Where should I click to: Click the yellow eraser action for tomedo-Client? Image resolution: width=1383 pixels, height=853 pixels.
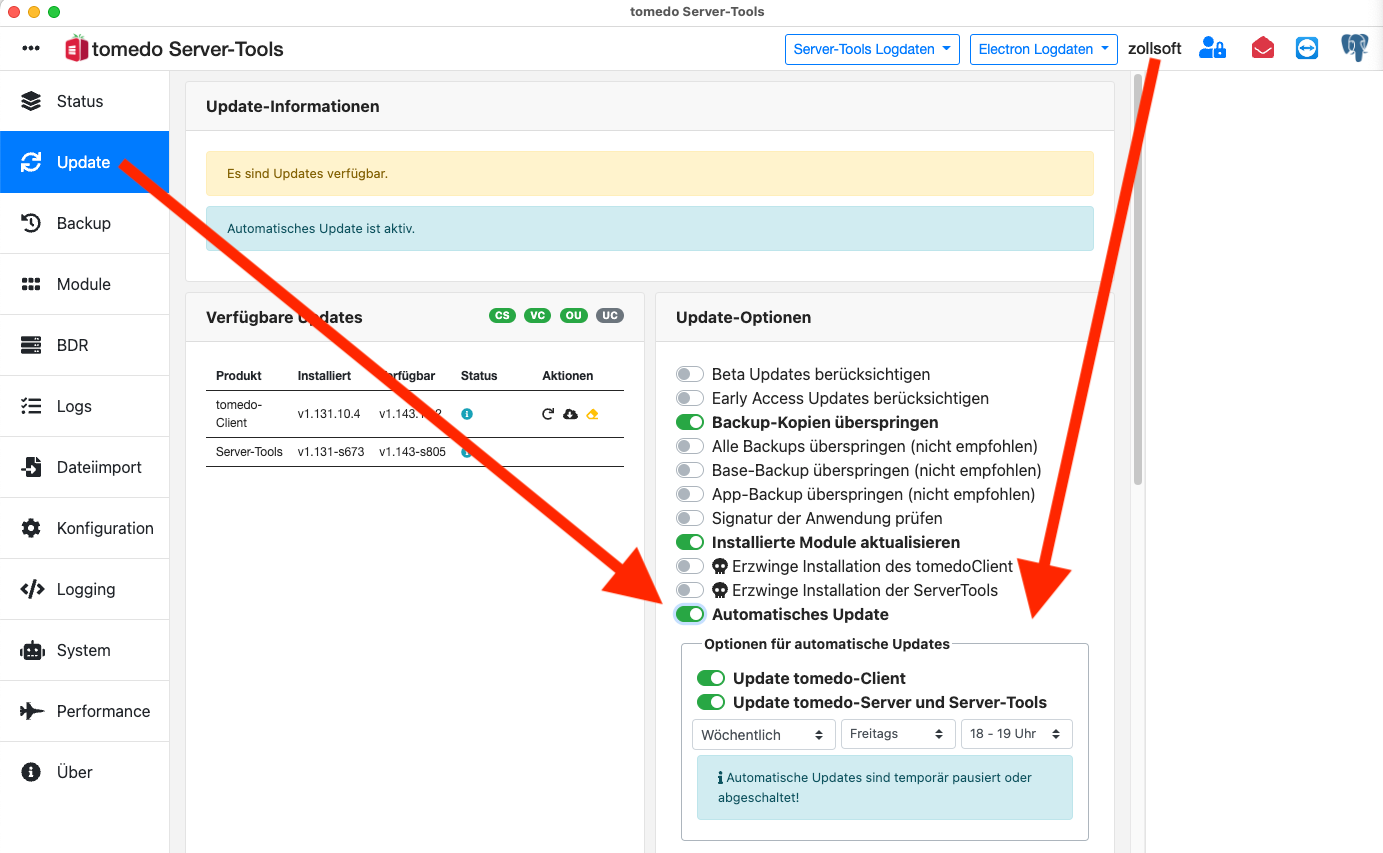(x=592, y=414)
